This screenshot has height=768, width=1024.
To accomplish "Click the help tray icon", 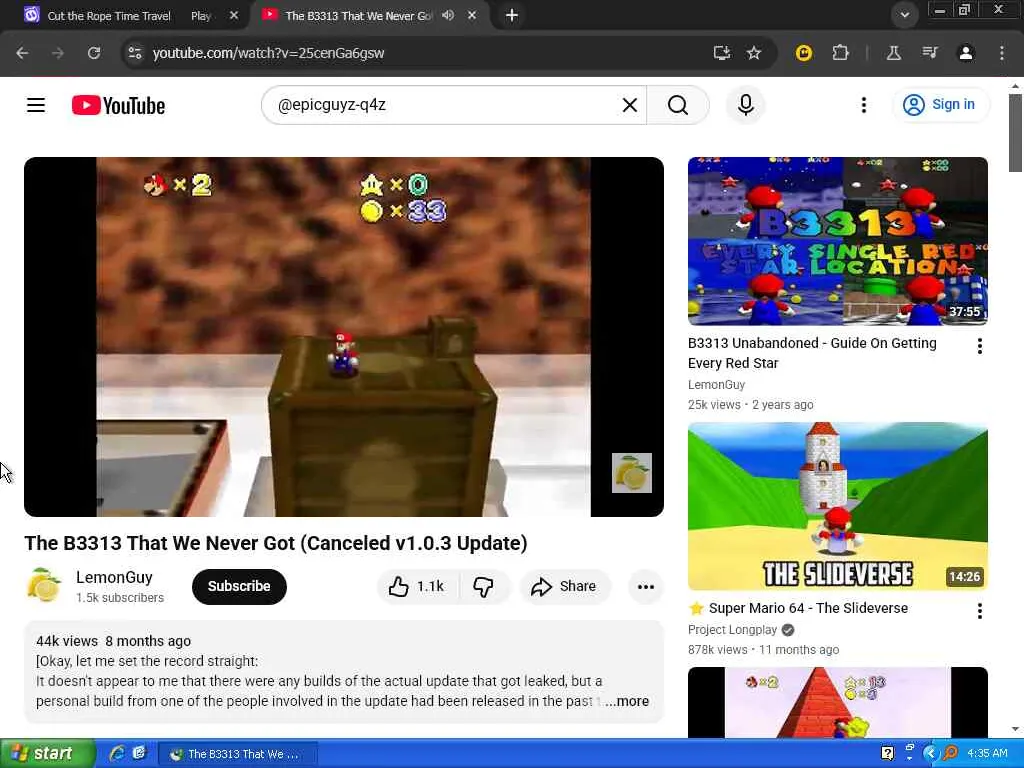I will 887,754.
